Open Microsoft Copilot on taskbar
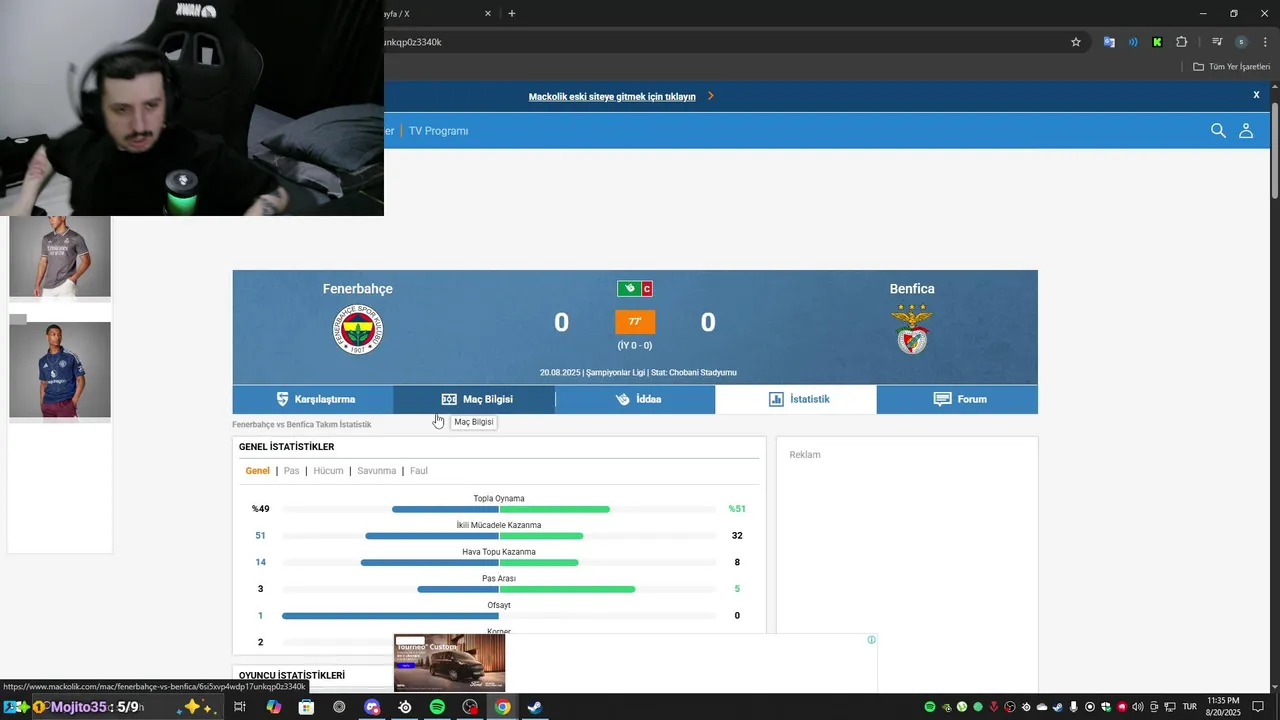Screen dimensions: 1280x720 [x=273, y=707]
